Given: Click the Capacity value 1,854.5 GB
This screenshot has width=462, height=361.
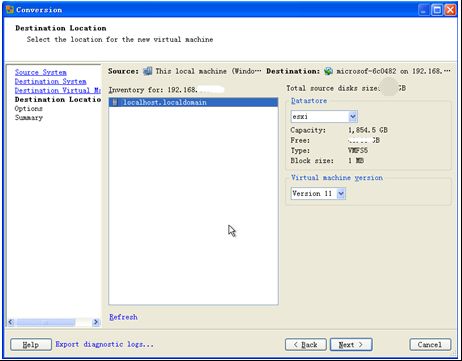Looking at the screenshot, I should 368,130.
